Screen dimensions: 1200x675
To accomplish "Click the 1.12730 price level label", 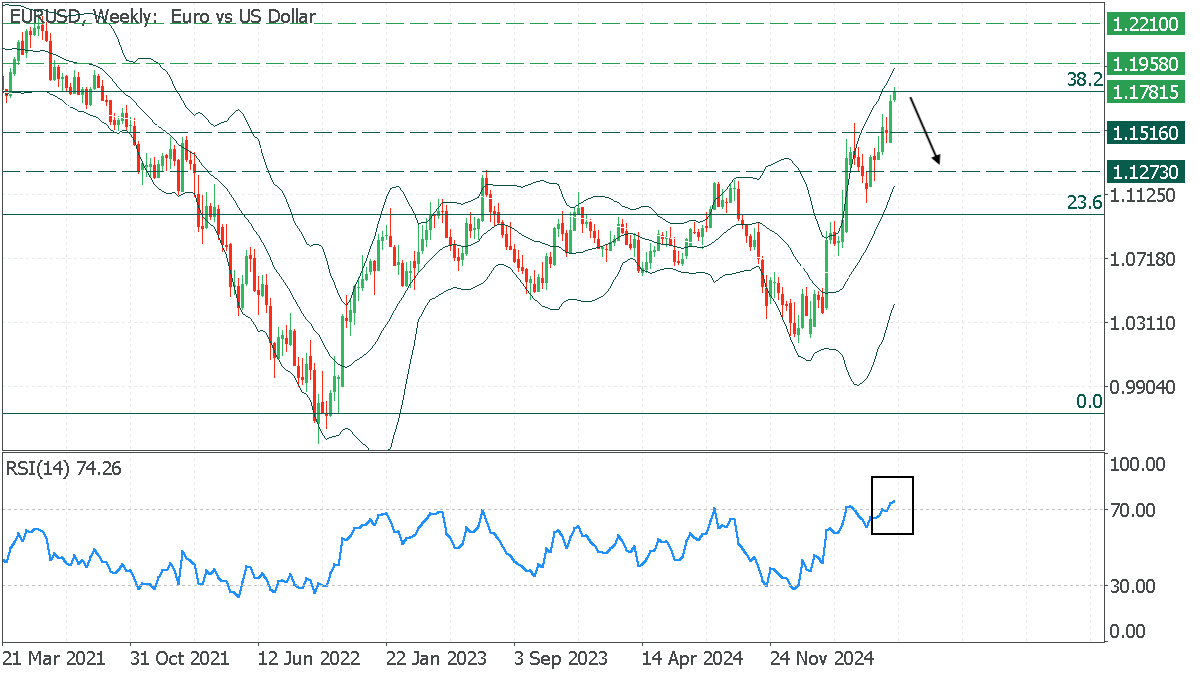I will pos(1146,171).
